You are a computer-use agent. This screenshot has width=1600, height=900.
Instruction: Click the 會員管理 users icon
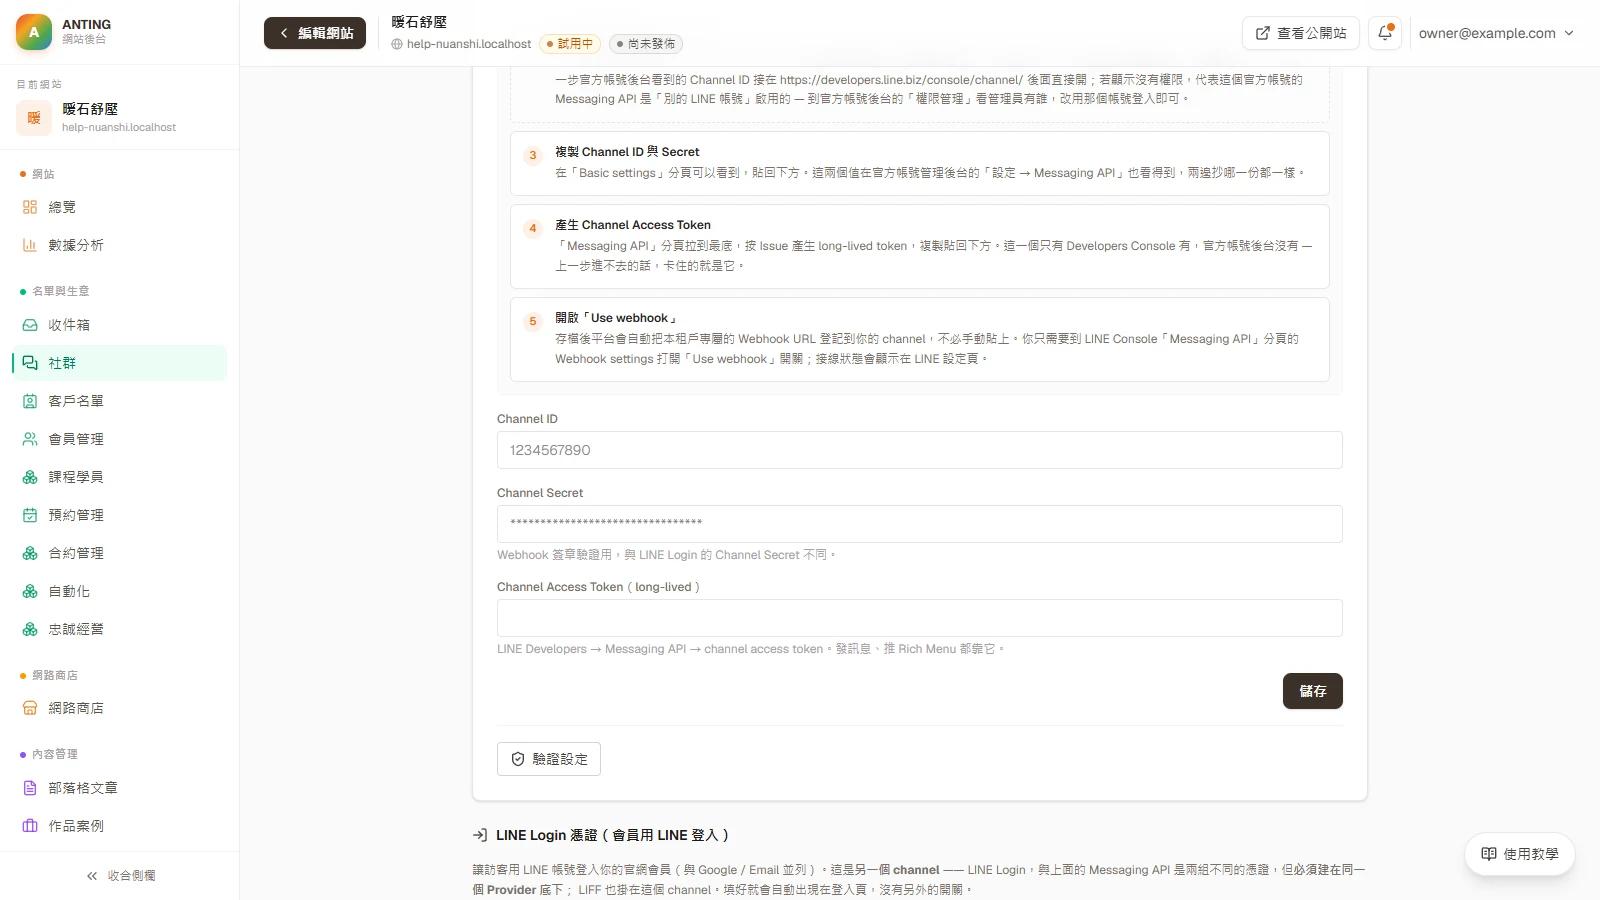click(30, 439)
